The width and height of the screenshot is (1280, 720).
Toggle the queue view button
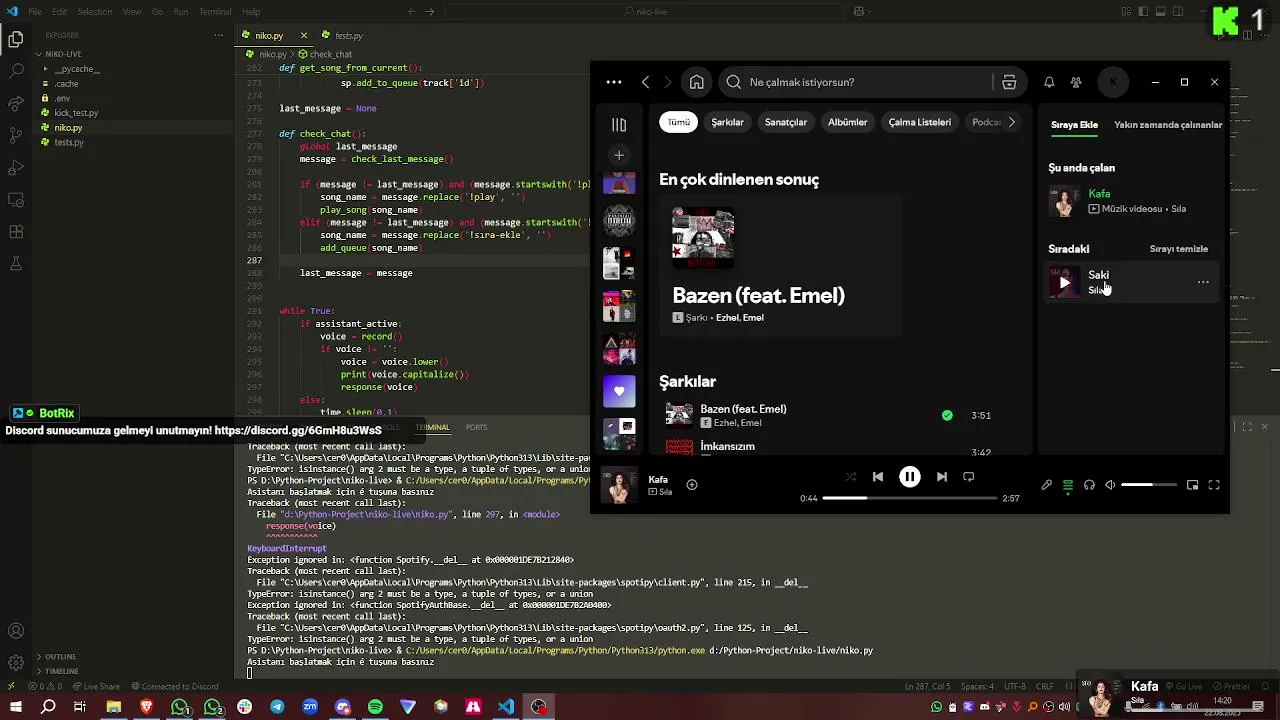[x=1068, y=485]
